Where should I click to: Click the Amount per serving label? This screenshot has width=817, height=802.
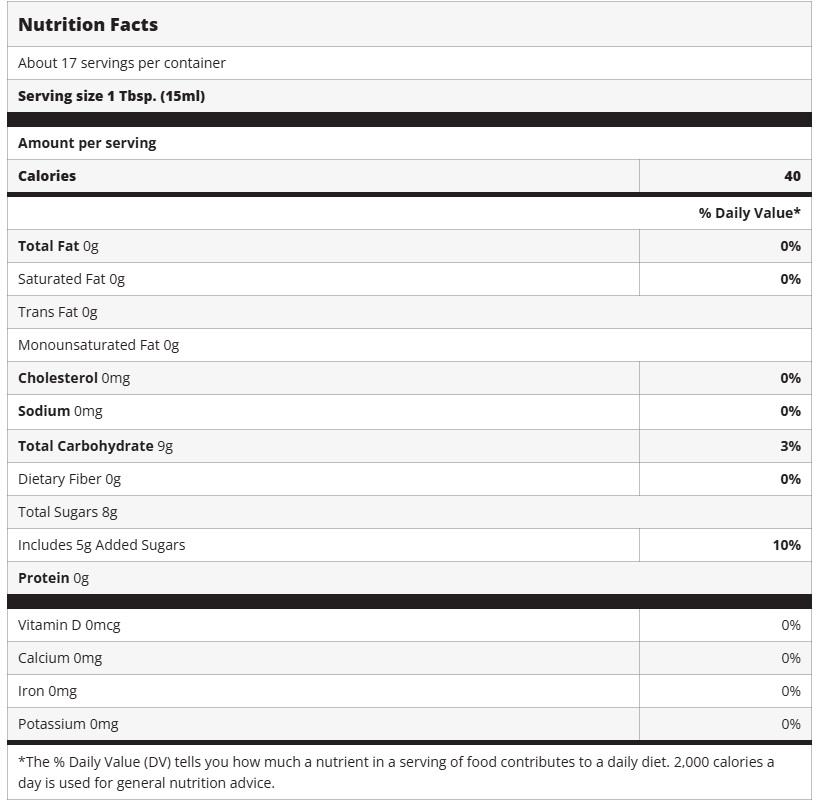tap(87, 143)
